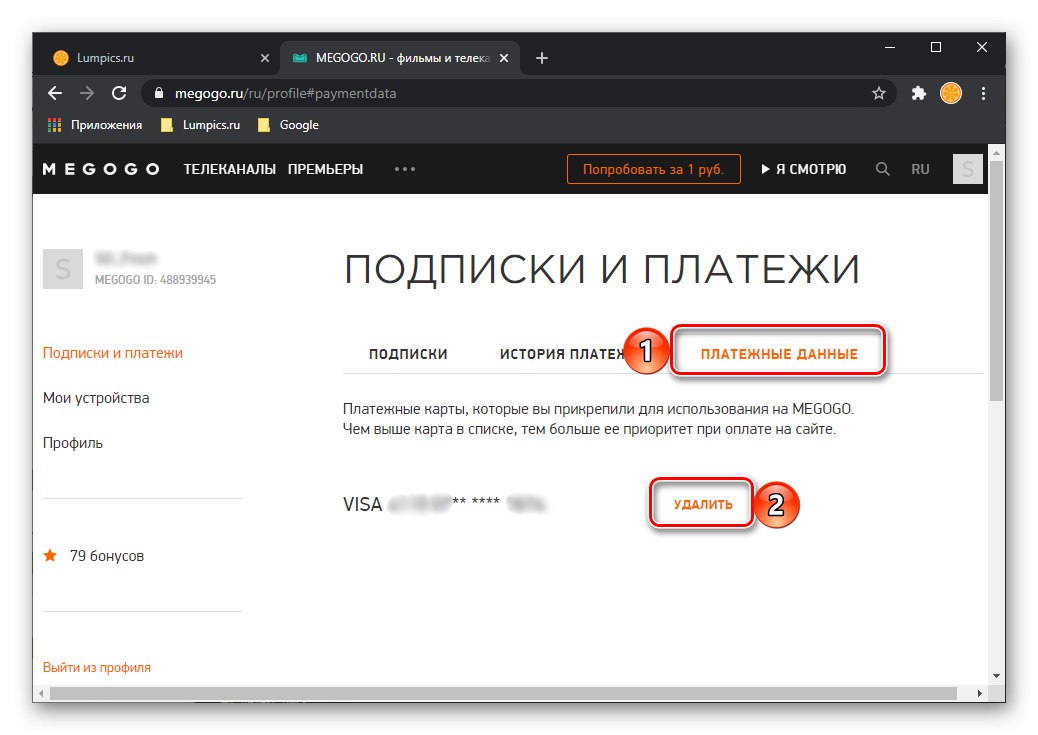Open the ПРЕМЬЕРЫ menu item

(325, 170)
